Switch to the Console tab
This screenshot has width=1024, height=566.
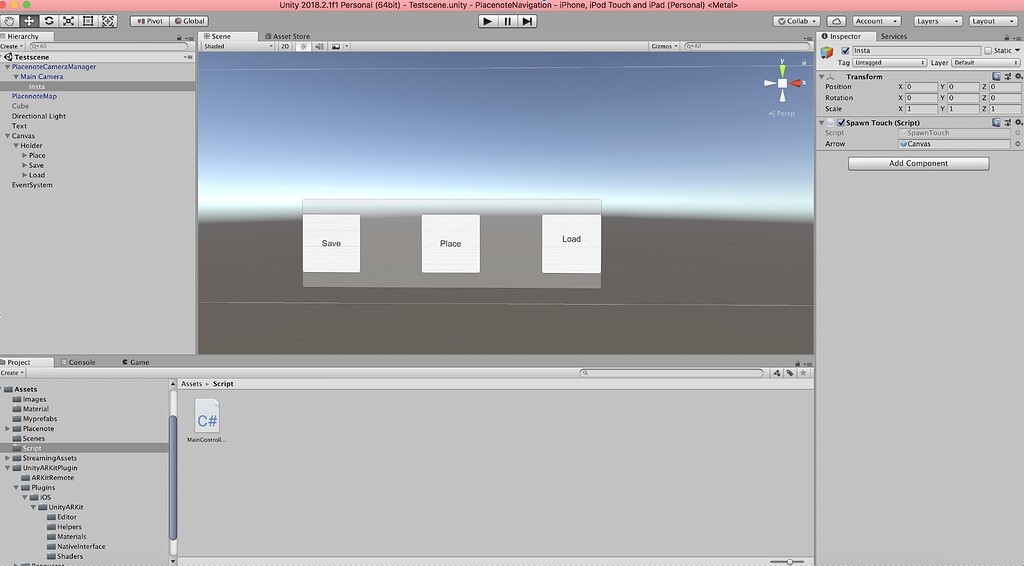78,362
